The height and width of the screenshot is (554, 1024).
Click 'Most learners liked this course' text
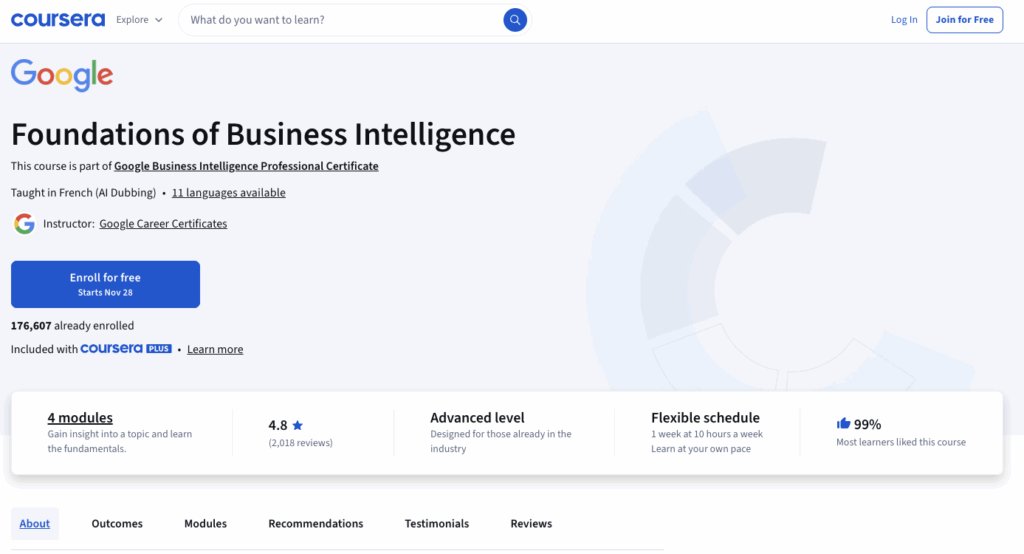point(901,442)
